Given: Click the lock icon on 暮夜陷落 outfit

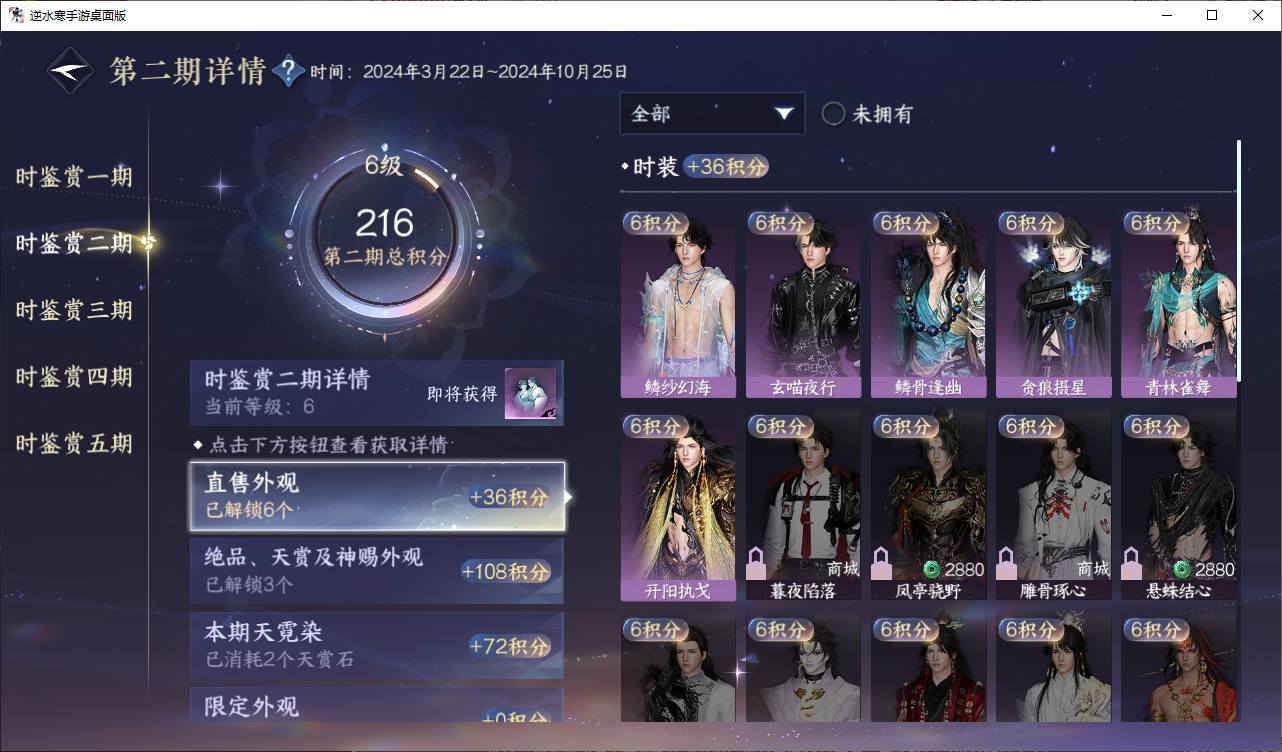Looking at the screenshot, I should 757,562.
